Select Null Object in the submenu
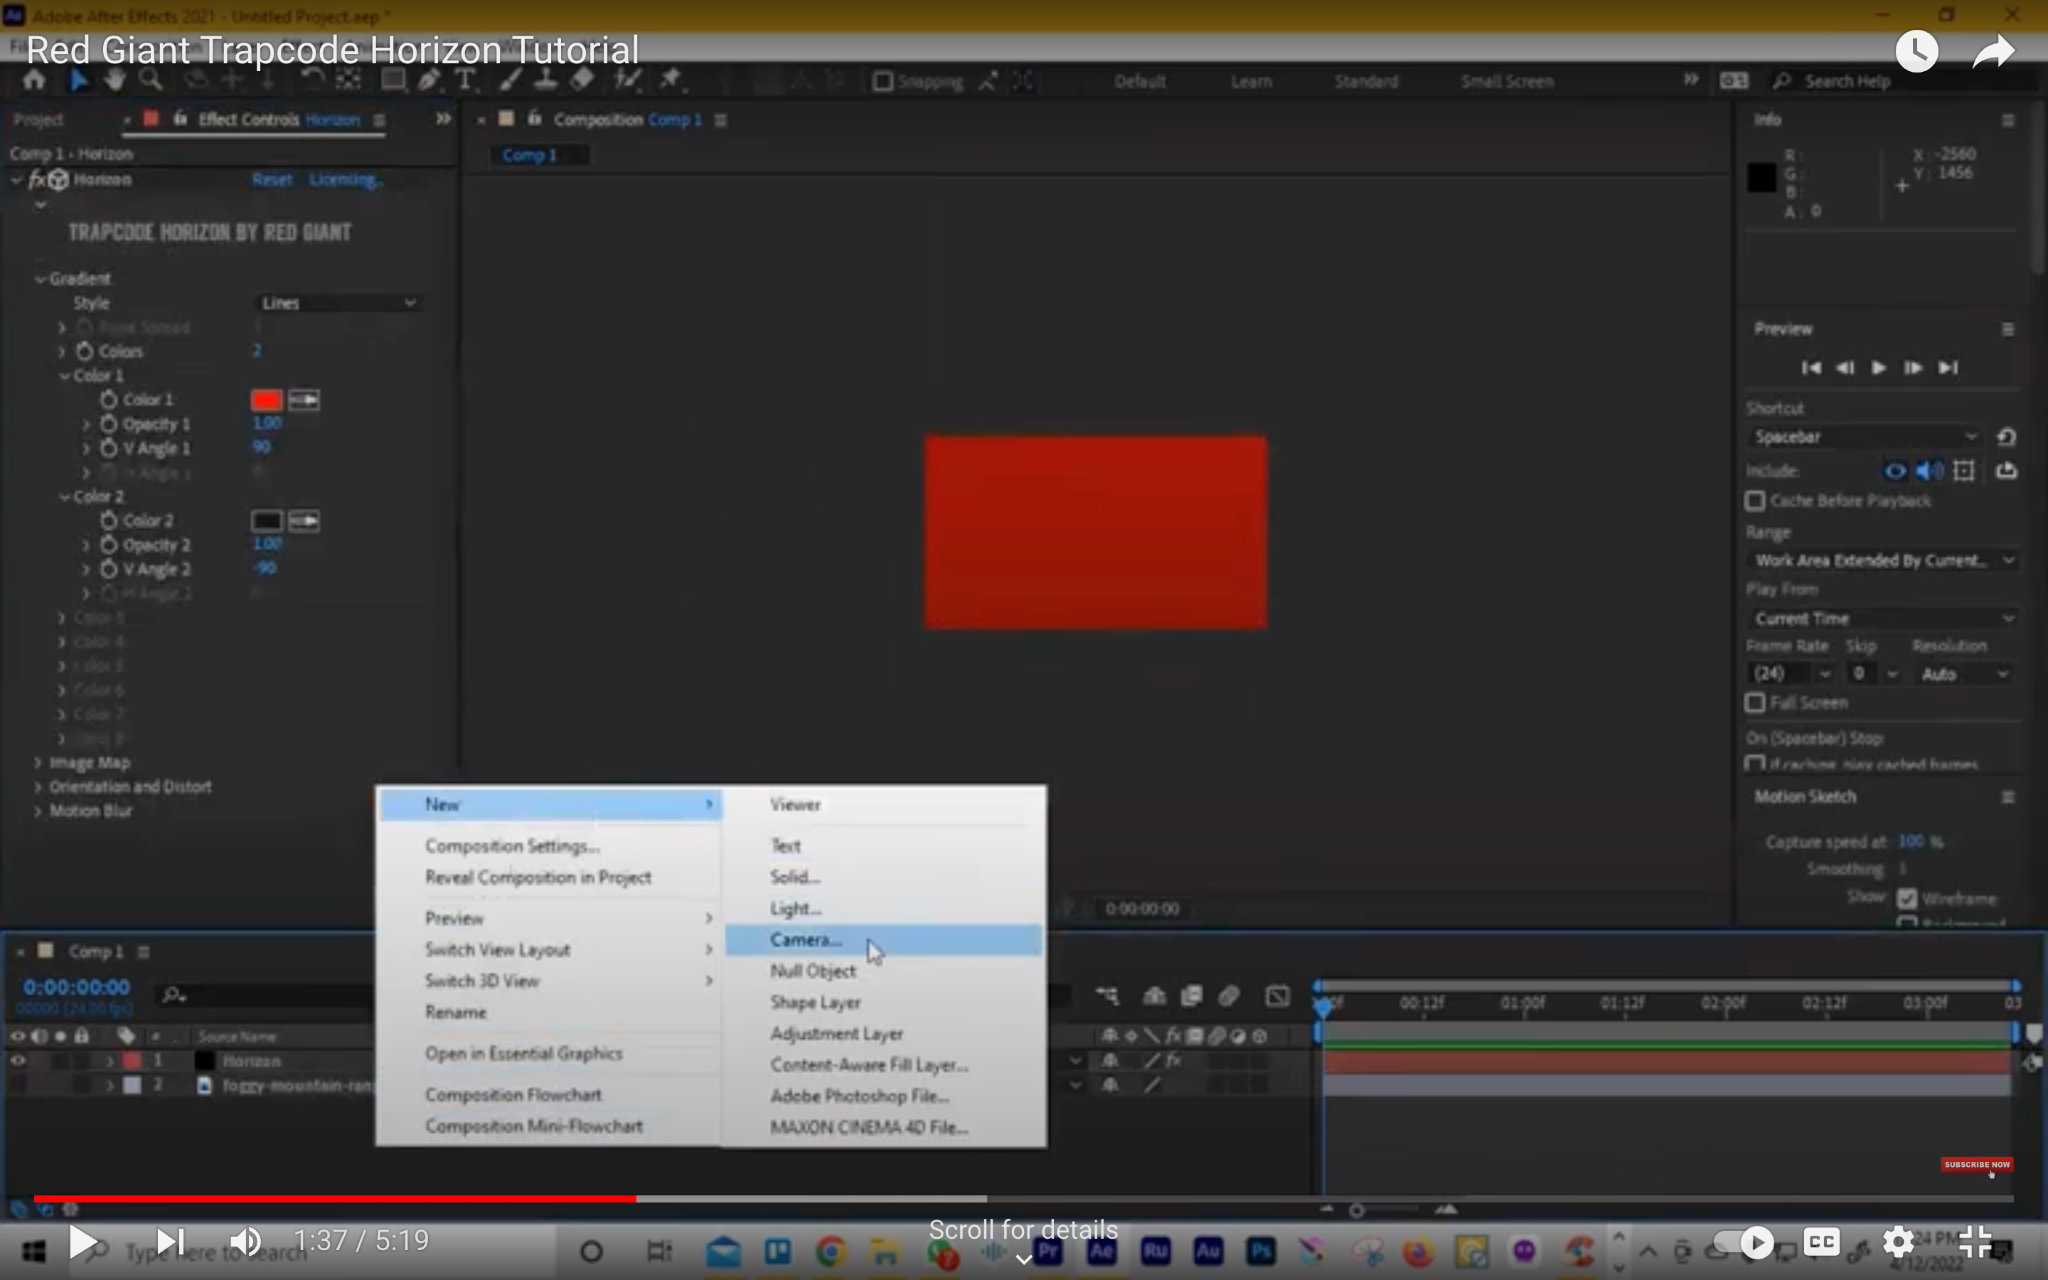 coord(812,971)
